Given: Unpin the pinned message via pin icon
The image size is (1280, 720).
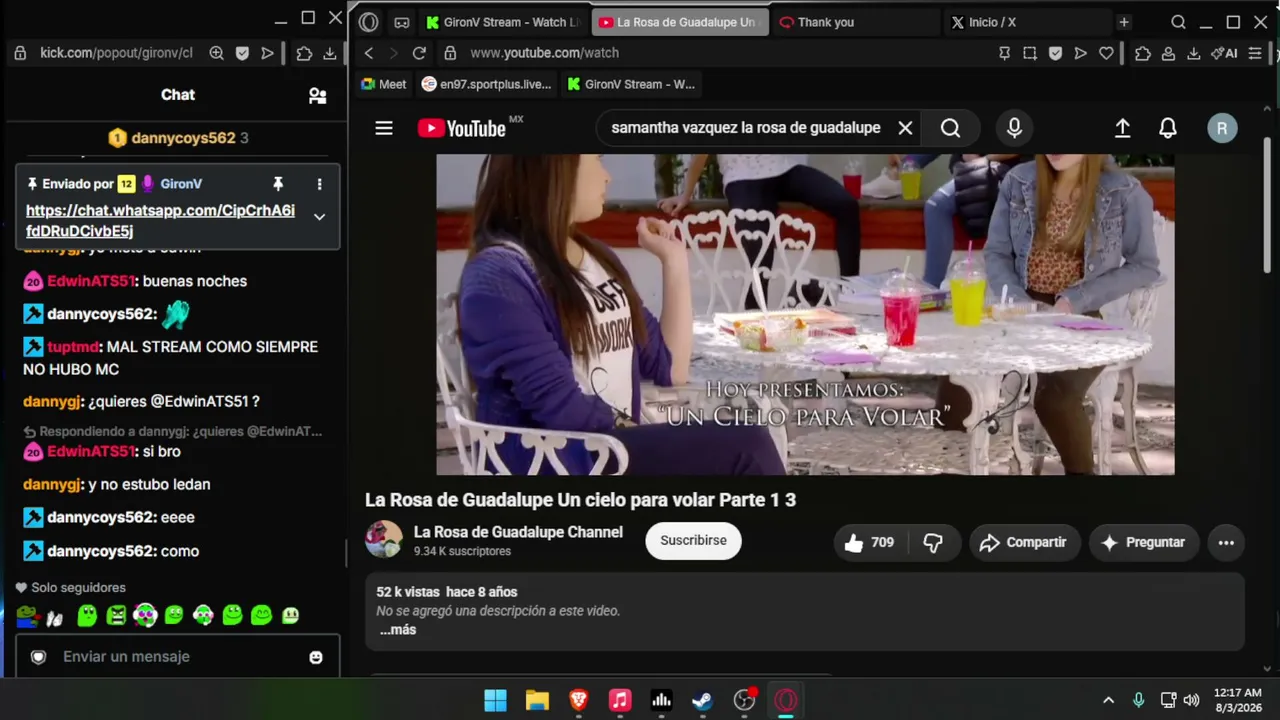Looking at the screenshot, I should 278,184.
